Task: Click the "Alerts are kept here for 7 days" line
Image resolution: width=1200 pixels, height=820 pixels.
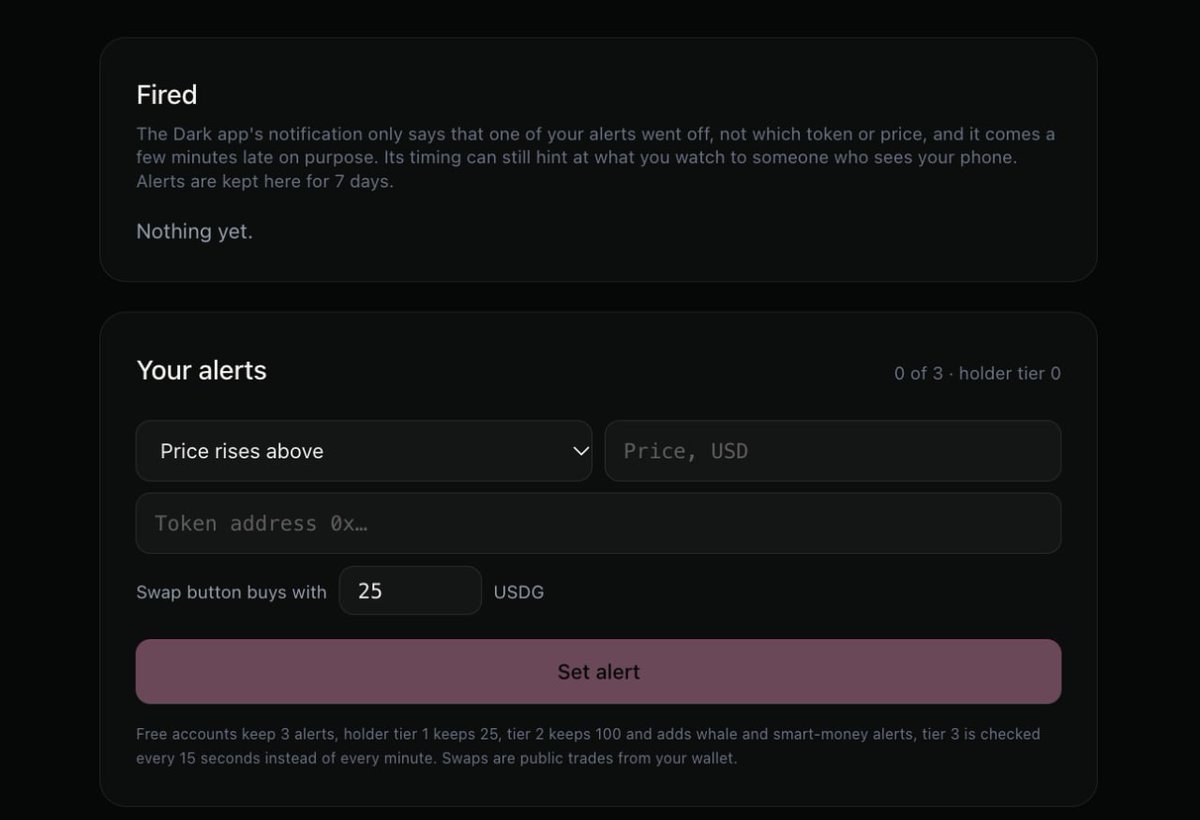Action: 264,182
